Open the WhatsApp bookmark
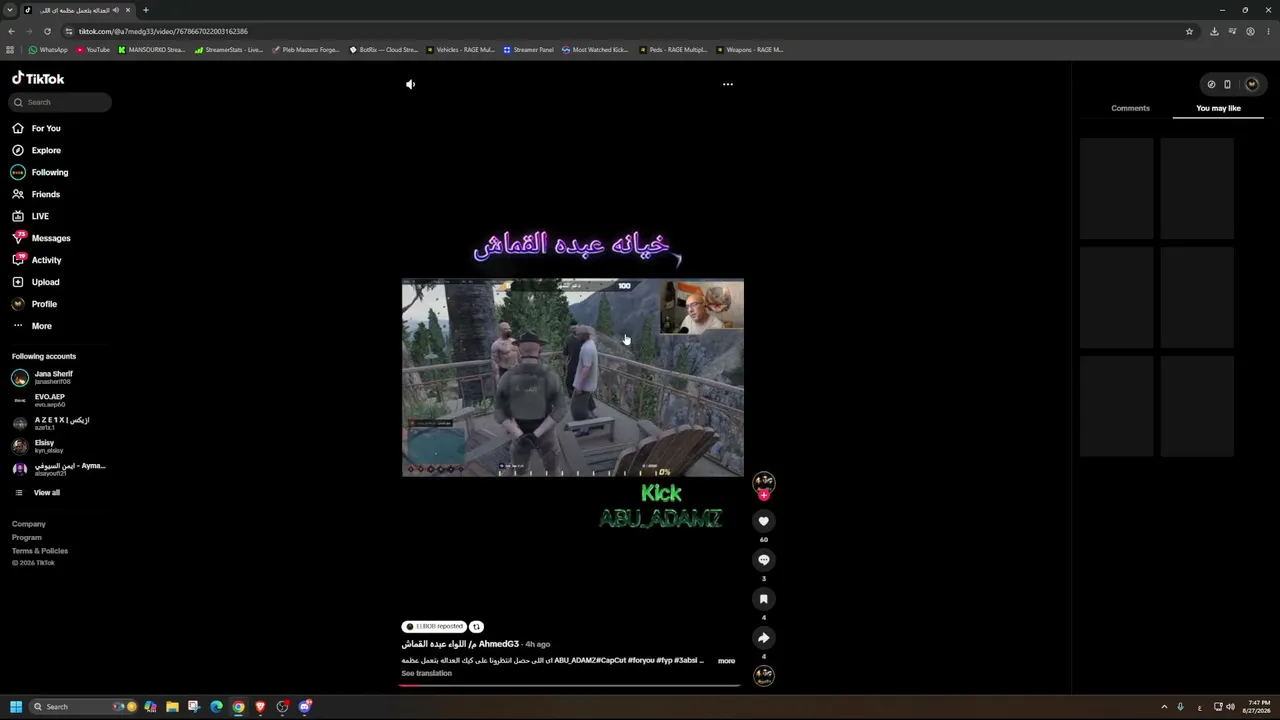 [48, 50]
